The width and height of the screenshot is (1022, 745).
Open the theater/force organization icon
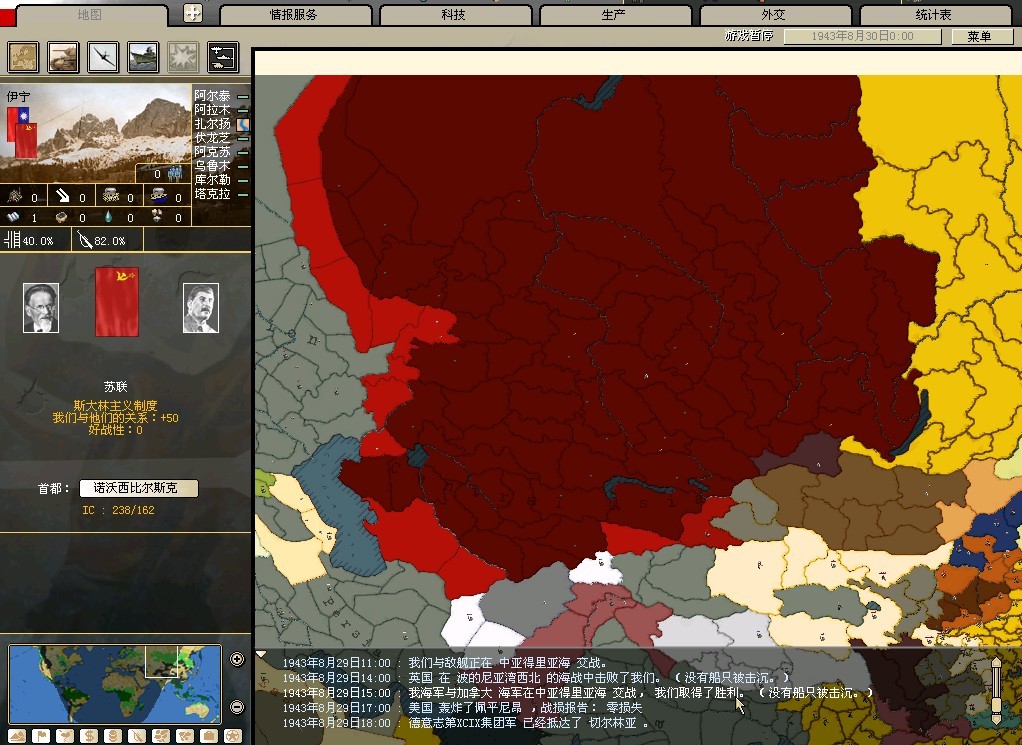point(223,57)
